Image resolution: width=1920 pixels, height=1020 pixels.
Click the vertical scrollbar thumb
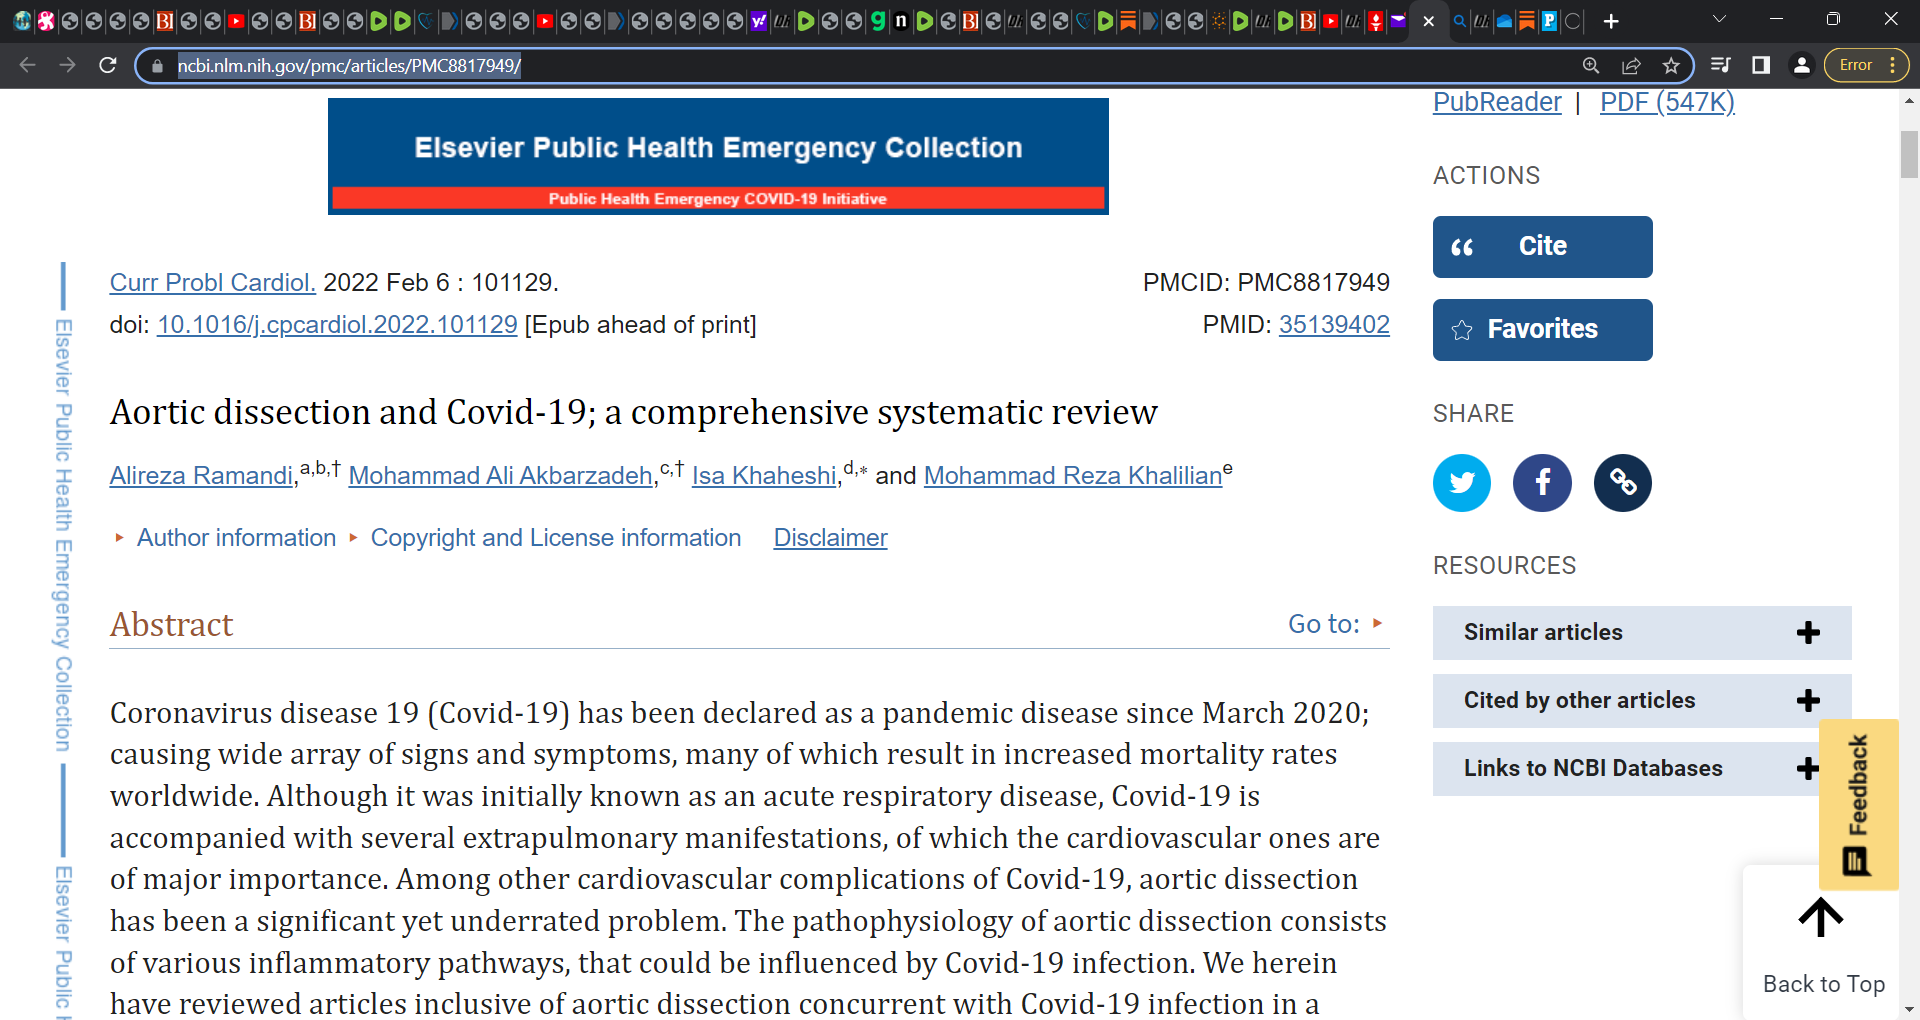[x=1909, y=154]
